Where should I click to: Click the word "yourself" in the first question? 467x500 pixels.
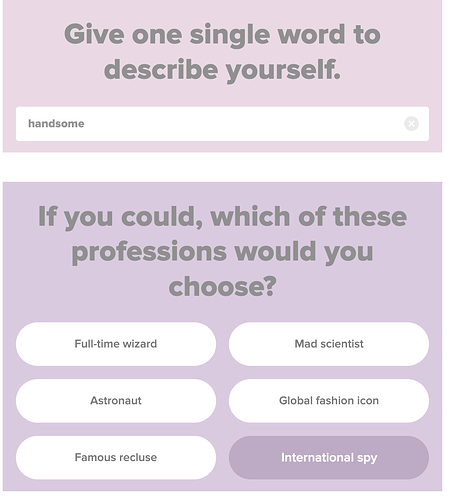pos(283,70)
